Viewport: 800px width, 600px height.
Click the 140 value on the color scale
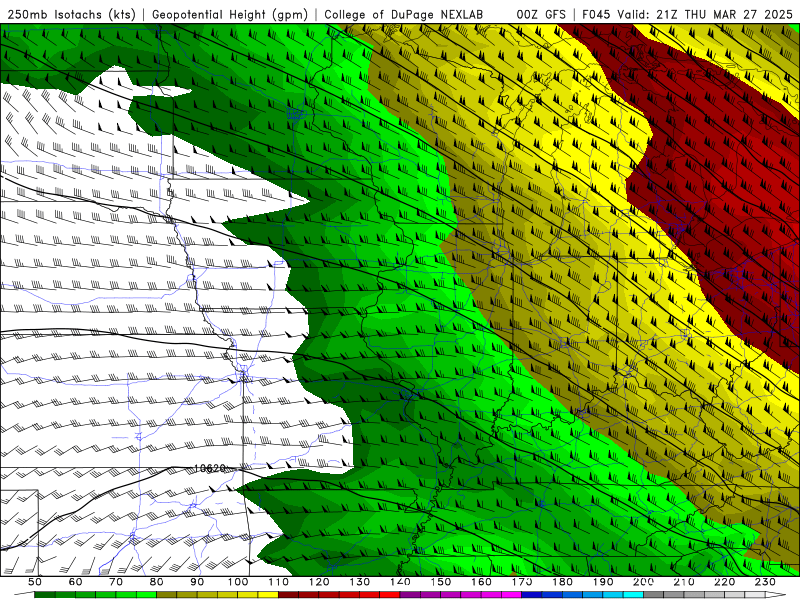(x=400, y=582)
